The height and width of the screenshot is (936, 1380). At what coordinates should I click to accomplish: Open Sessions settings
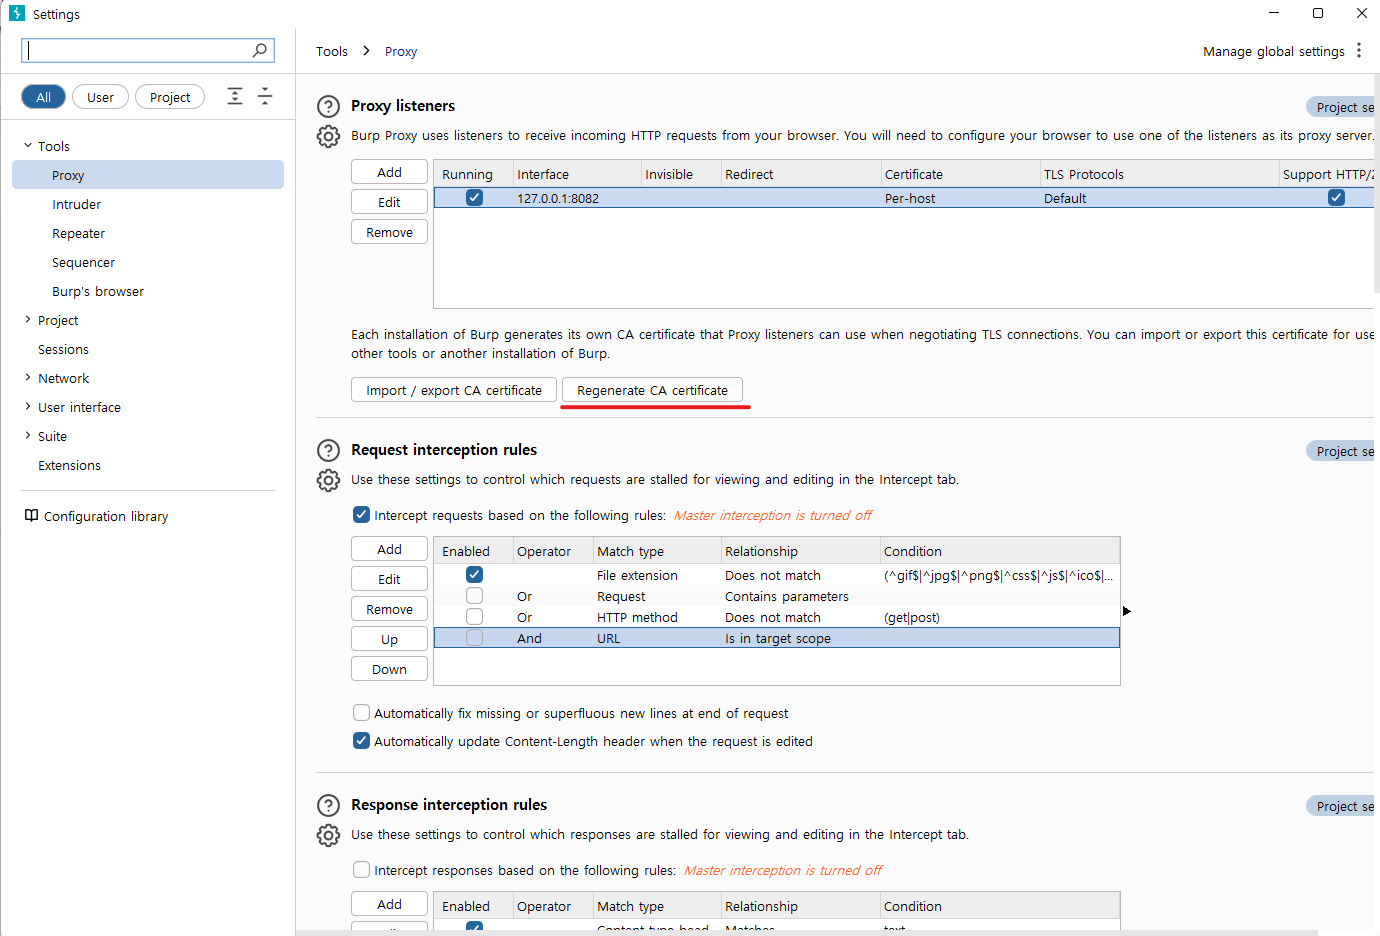coord(64,349)
